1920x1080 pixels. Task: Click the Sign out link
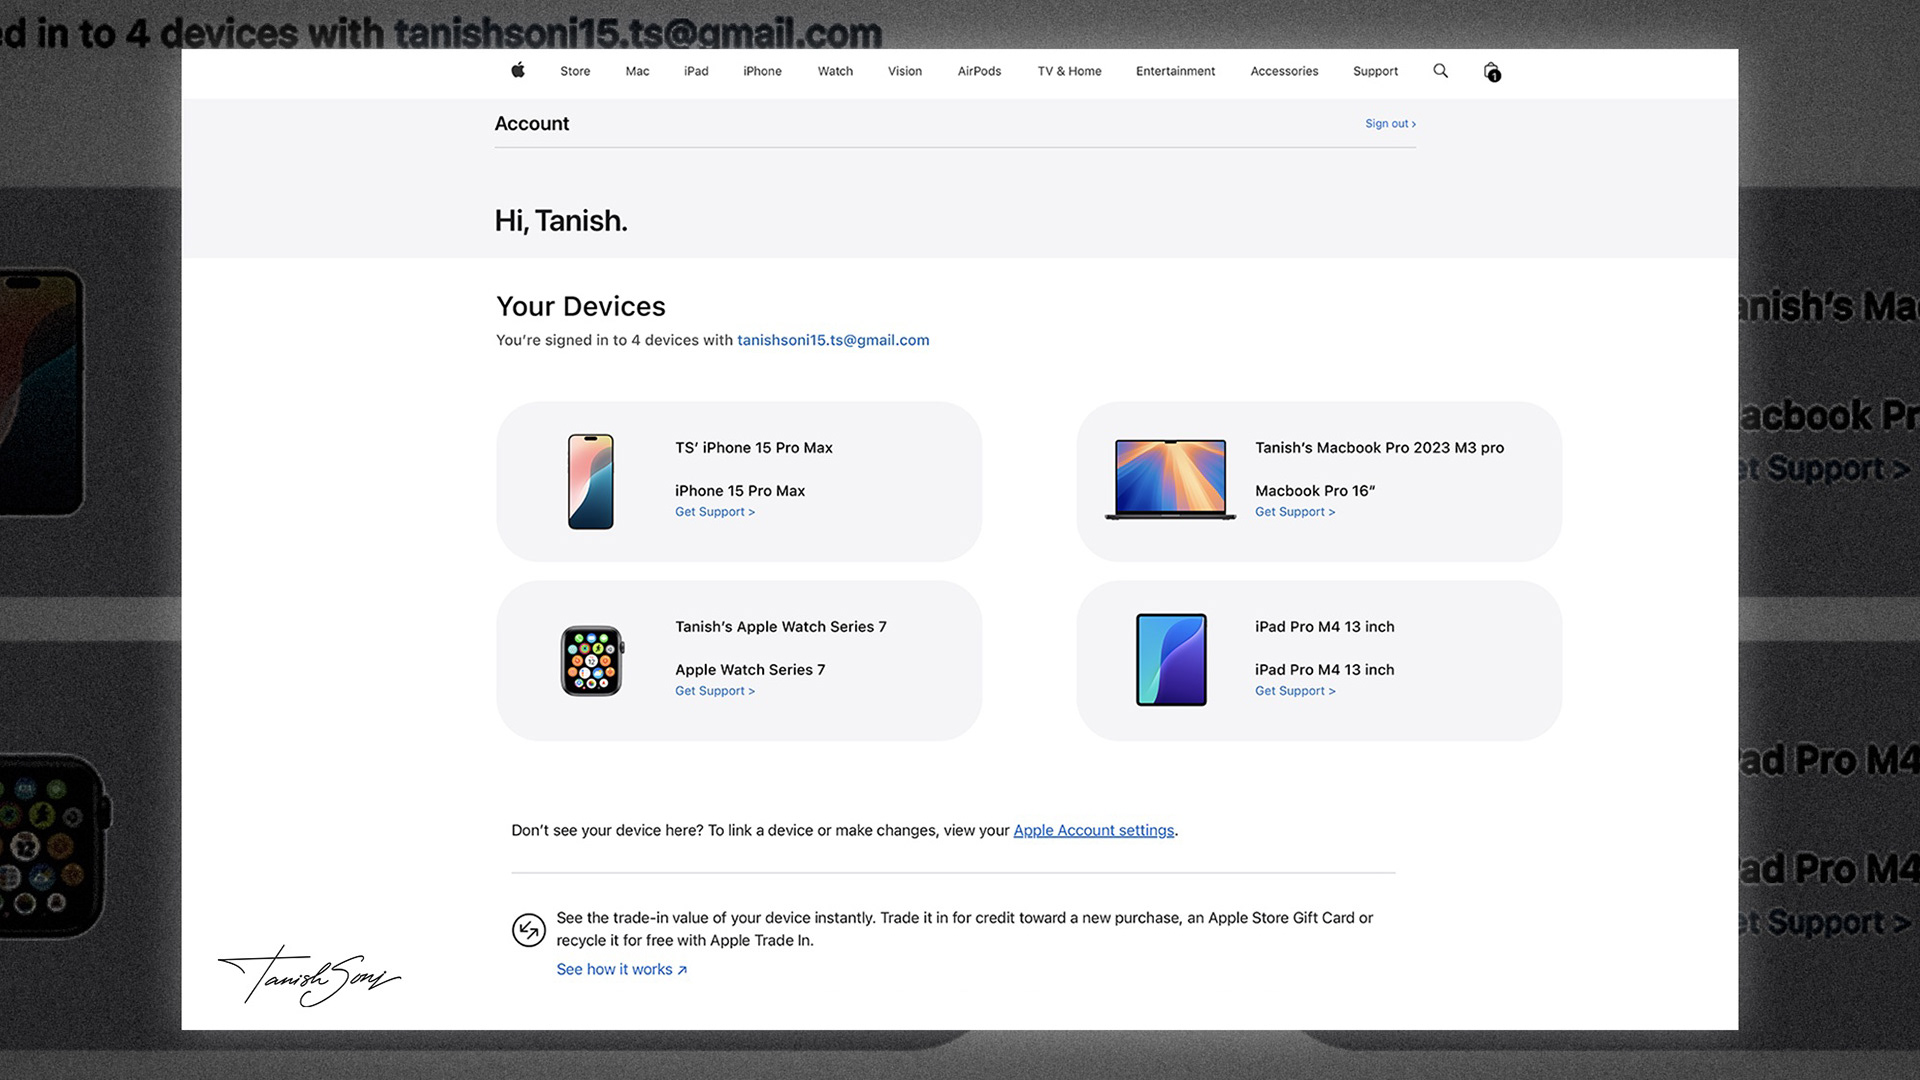pos(1390,124)
